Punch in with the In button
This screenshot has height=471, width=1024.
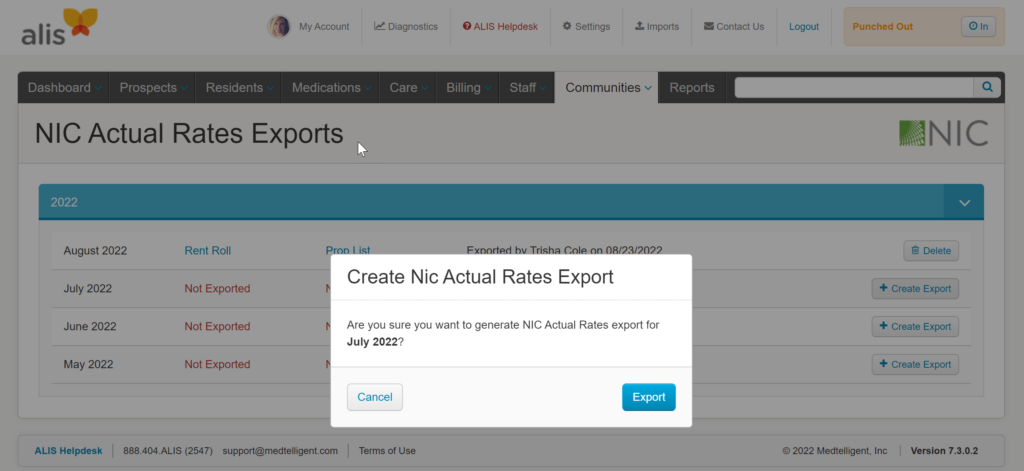click(977, 27)
